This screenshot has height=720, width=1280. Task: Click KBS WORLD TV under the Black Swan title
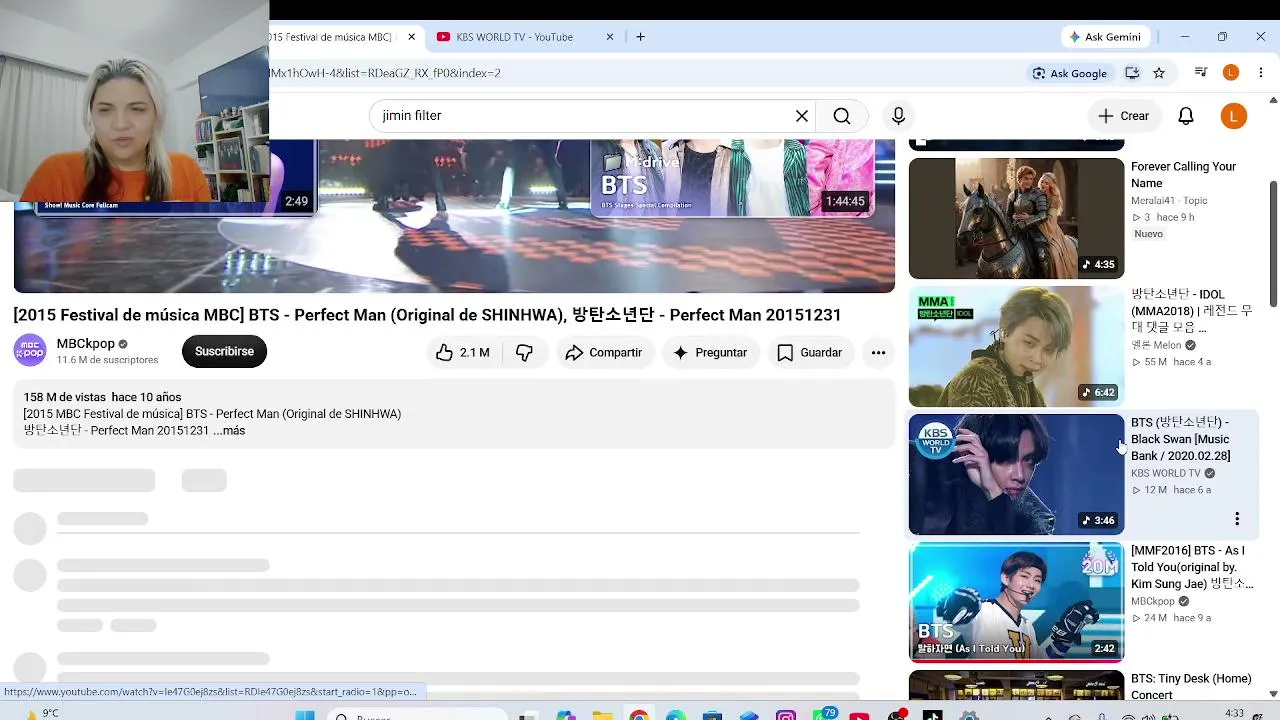point(1166,473)
